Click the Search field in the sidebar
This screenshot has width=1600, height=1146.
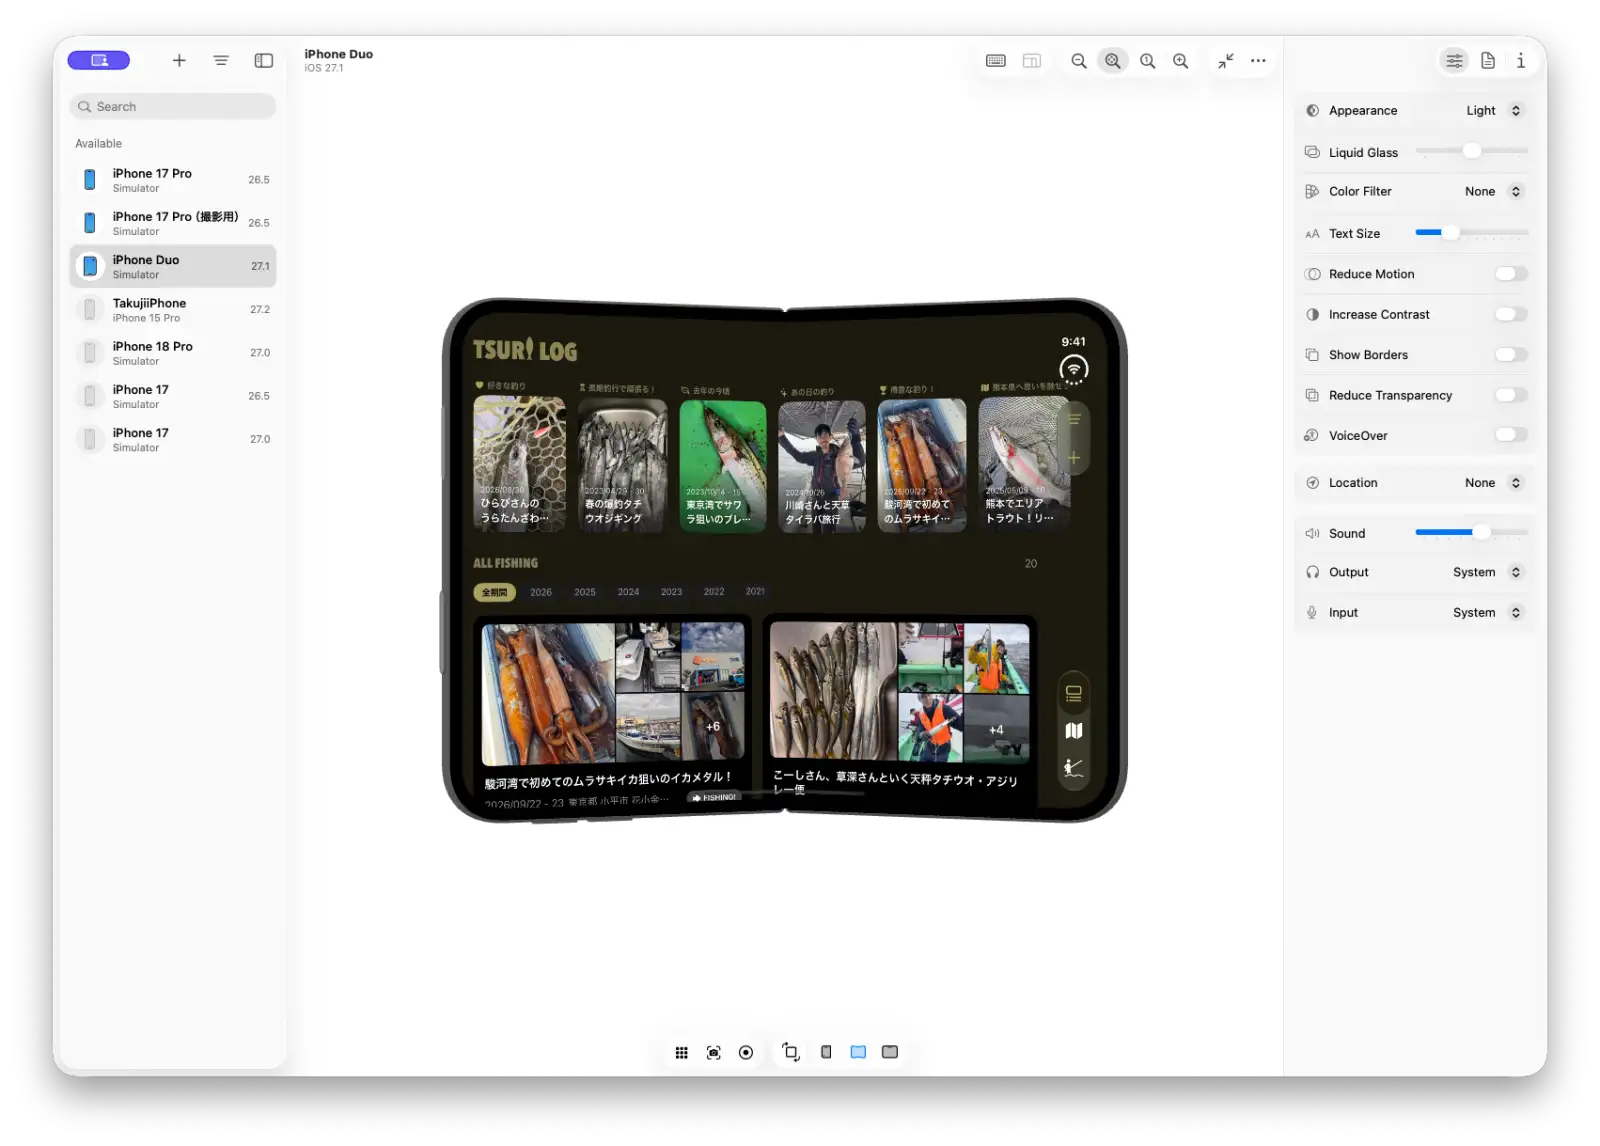(x=173, y=107)
